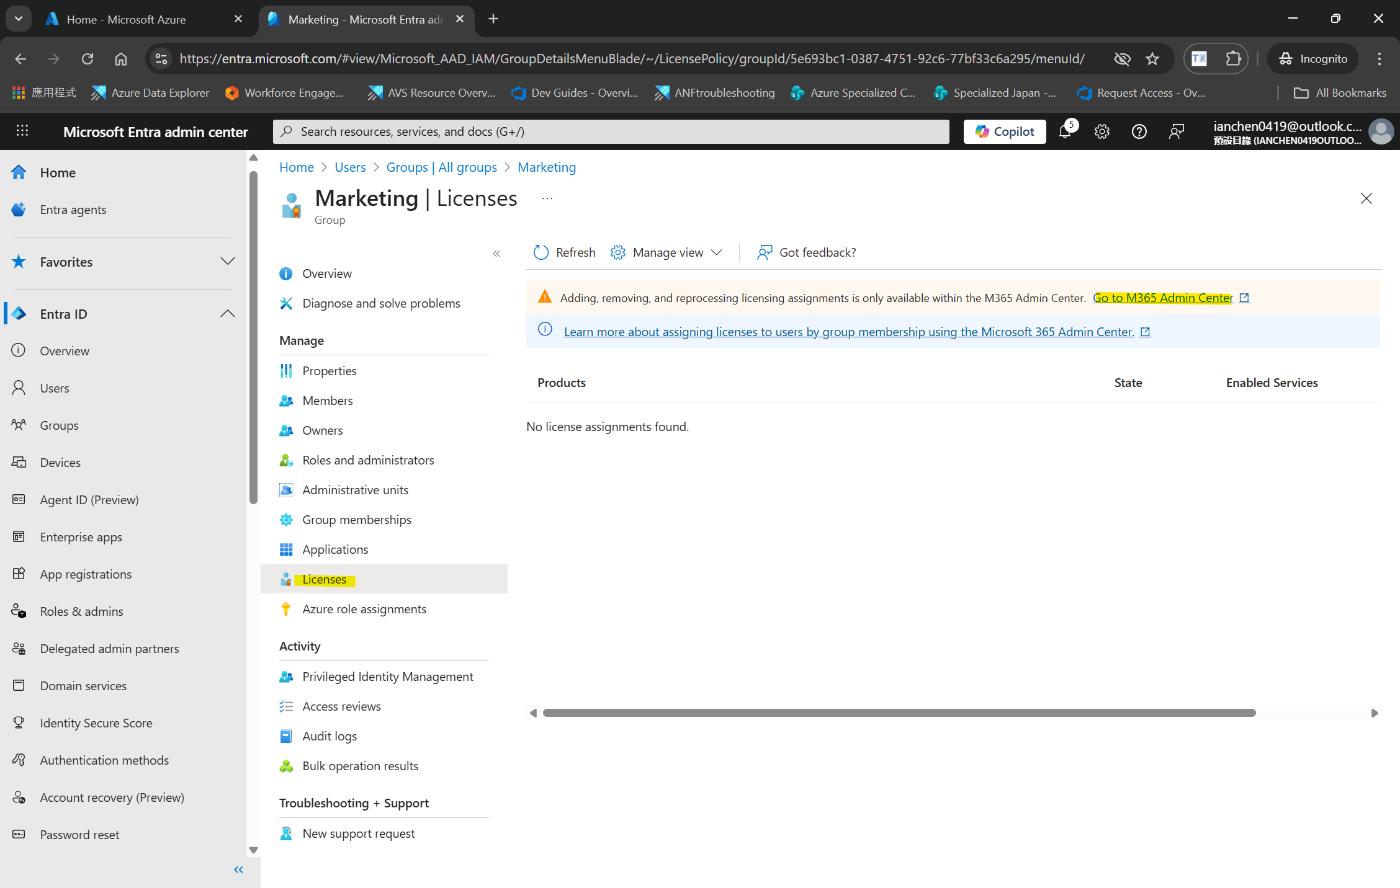
Task: Click the search resources input field
Action: [x=610, y=132]
